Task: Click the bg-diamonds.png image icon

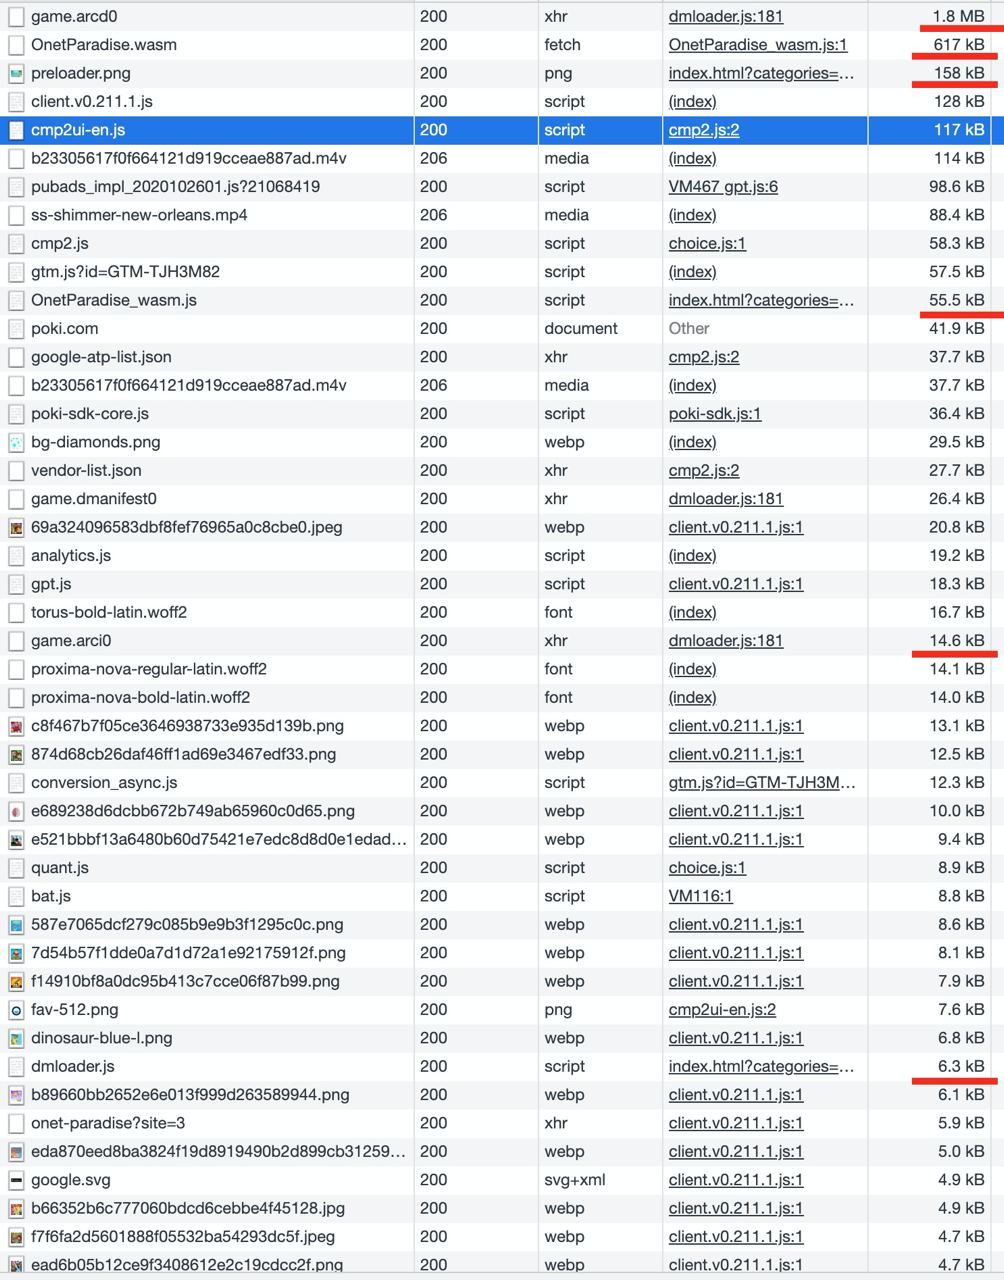Action: 16,442
